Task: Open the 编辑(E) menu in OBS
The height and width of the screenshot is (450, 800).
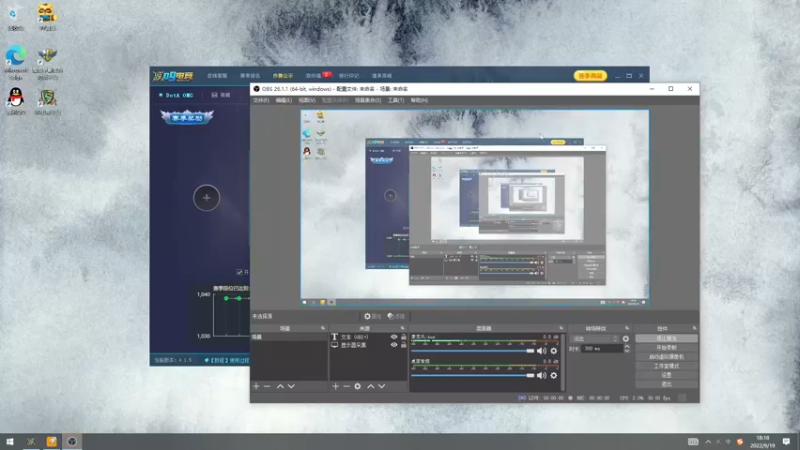Action: point(284,101)
